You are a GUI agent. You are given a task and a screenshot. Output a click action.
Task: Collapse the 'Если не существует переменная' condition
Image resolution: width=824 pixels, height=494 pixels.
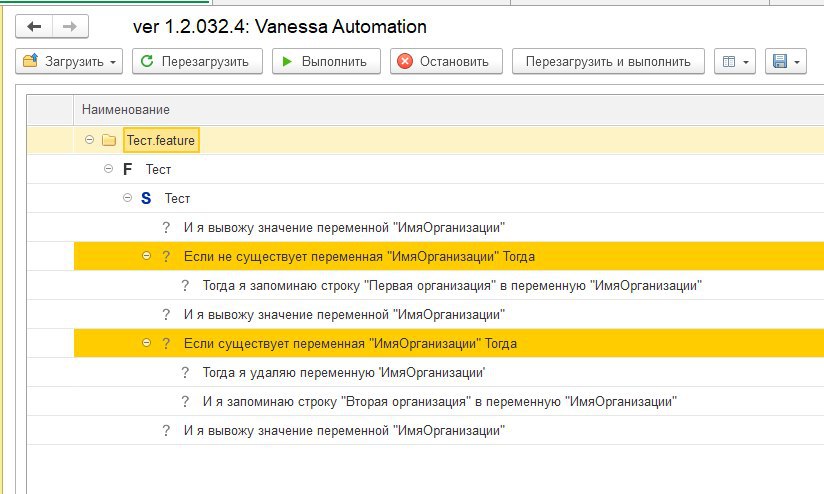[147, 256]
